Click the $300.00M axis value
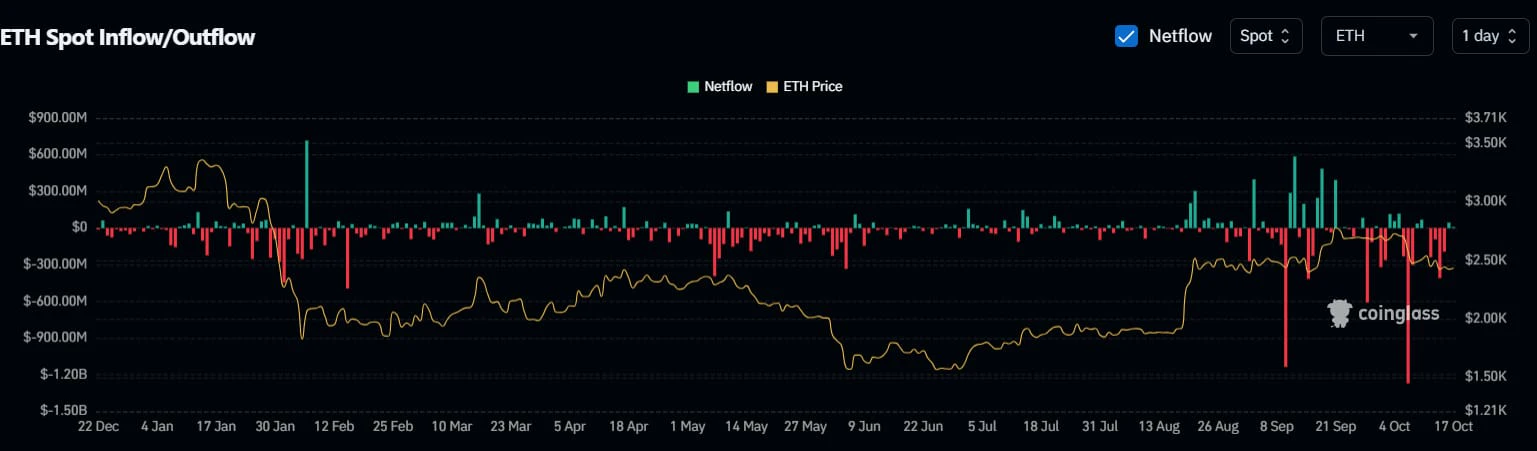1537x451 pixels. point(59,191)
